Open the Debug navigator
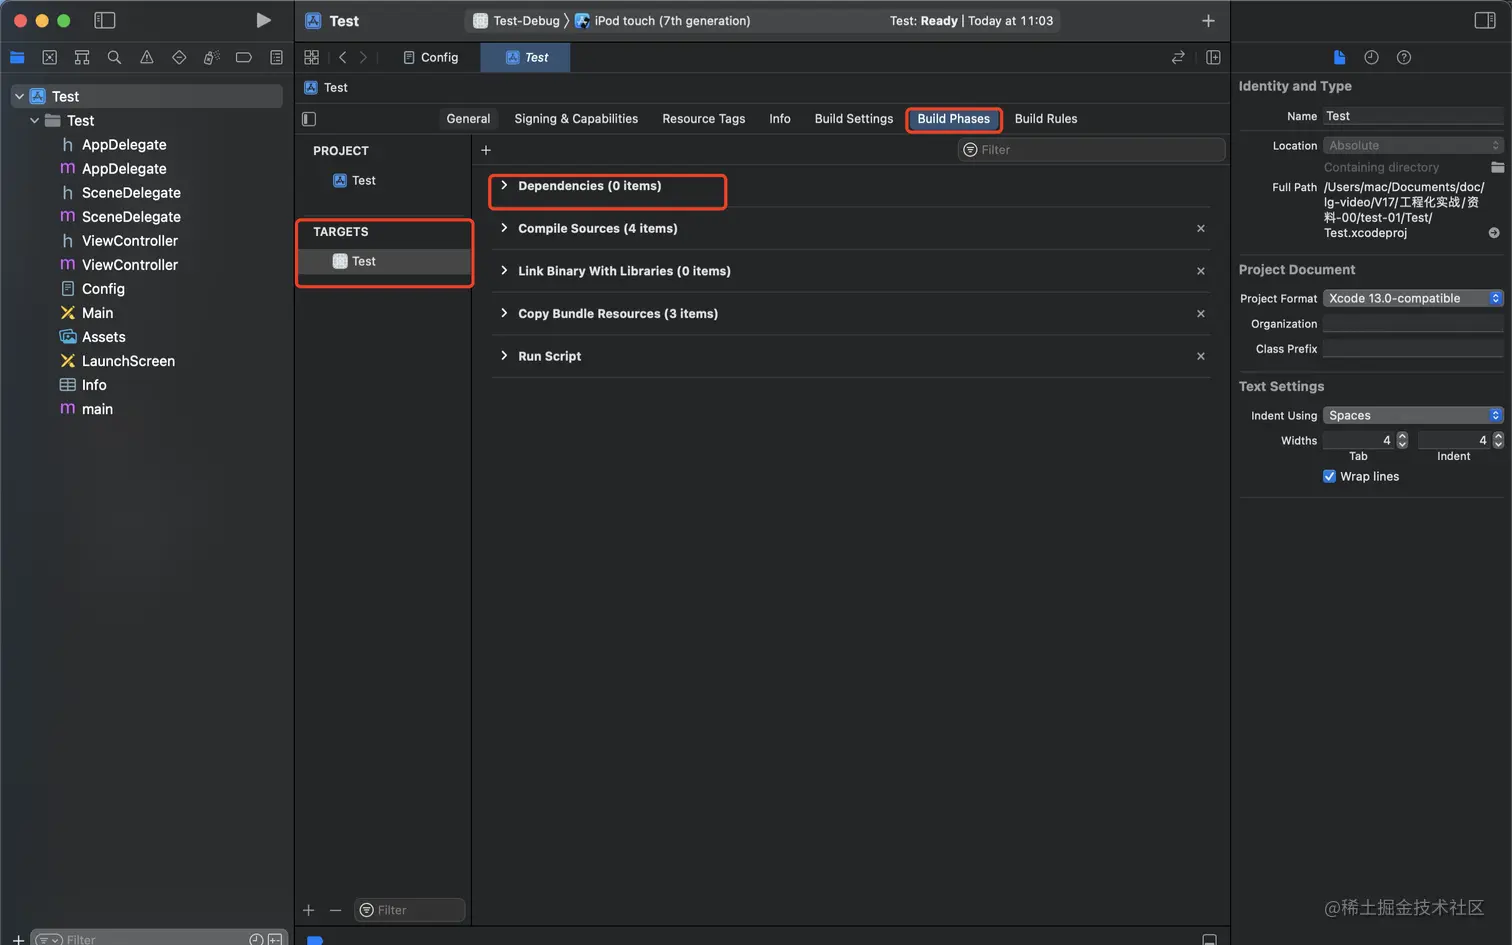Viewport: 1512px width, 945px height. tap(211, 57)
